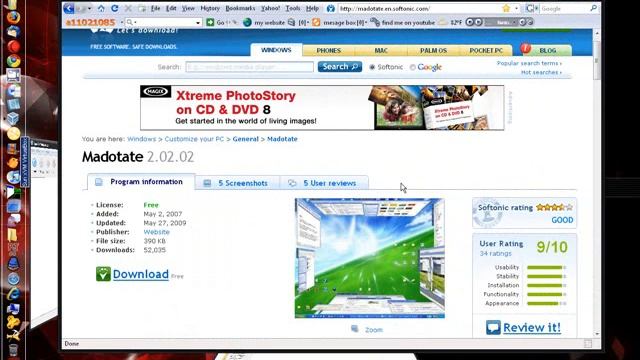The width and height of the screenshot is (640, 360).
Task: Switch to the POCKET PC tab
Action: tap(486, 51)
